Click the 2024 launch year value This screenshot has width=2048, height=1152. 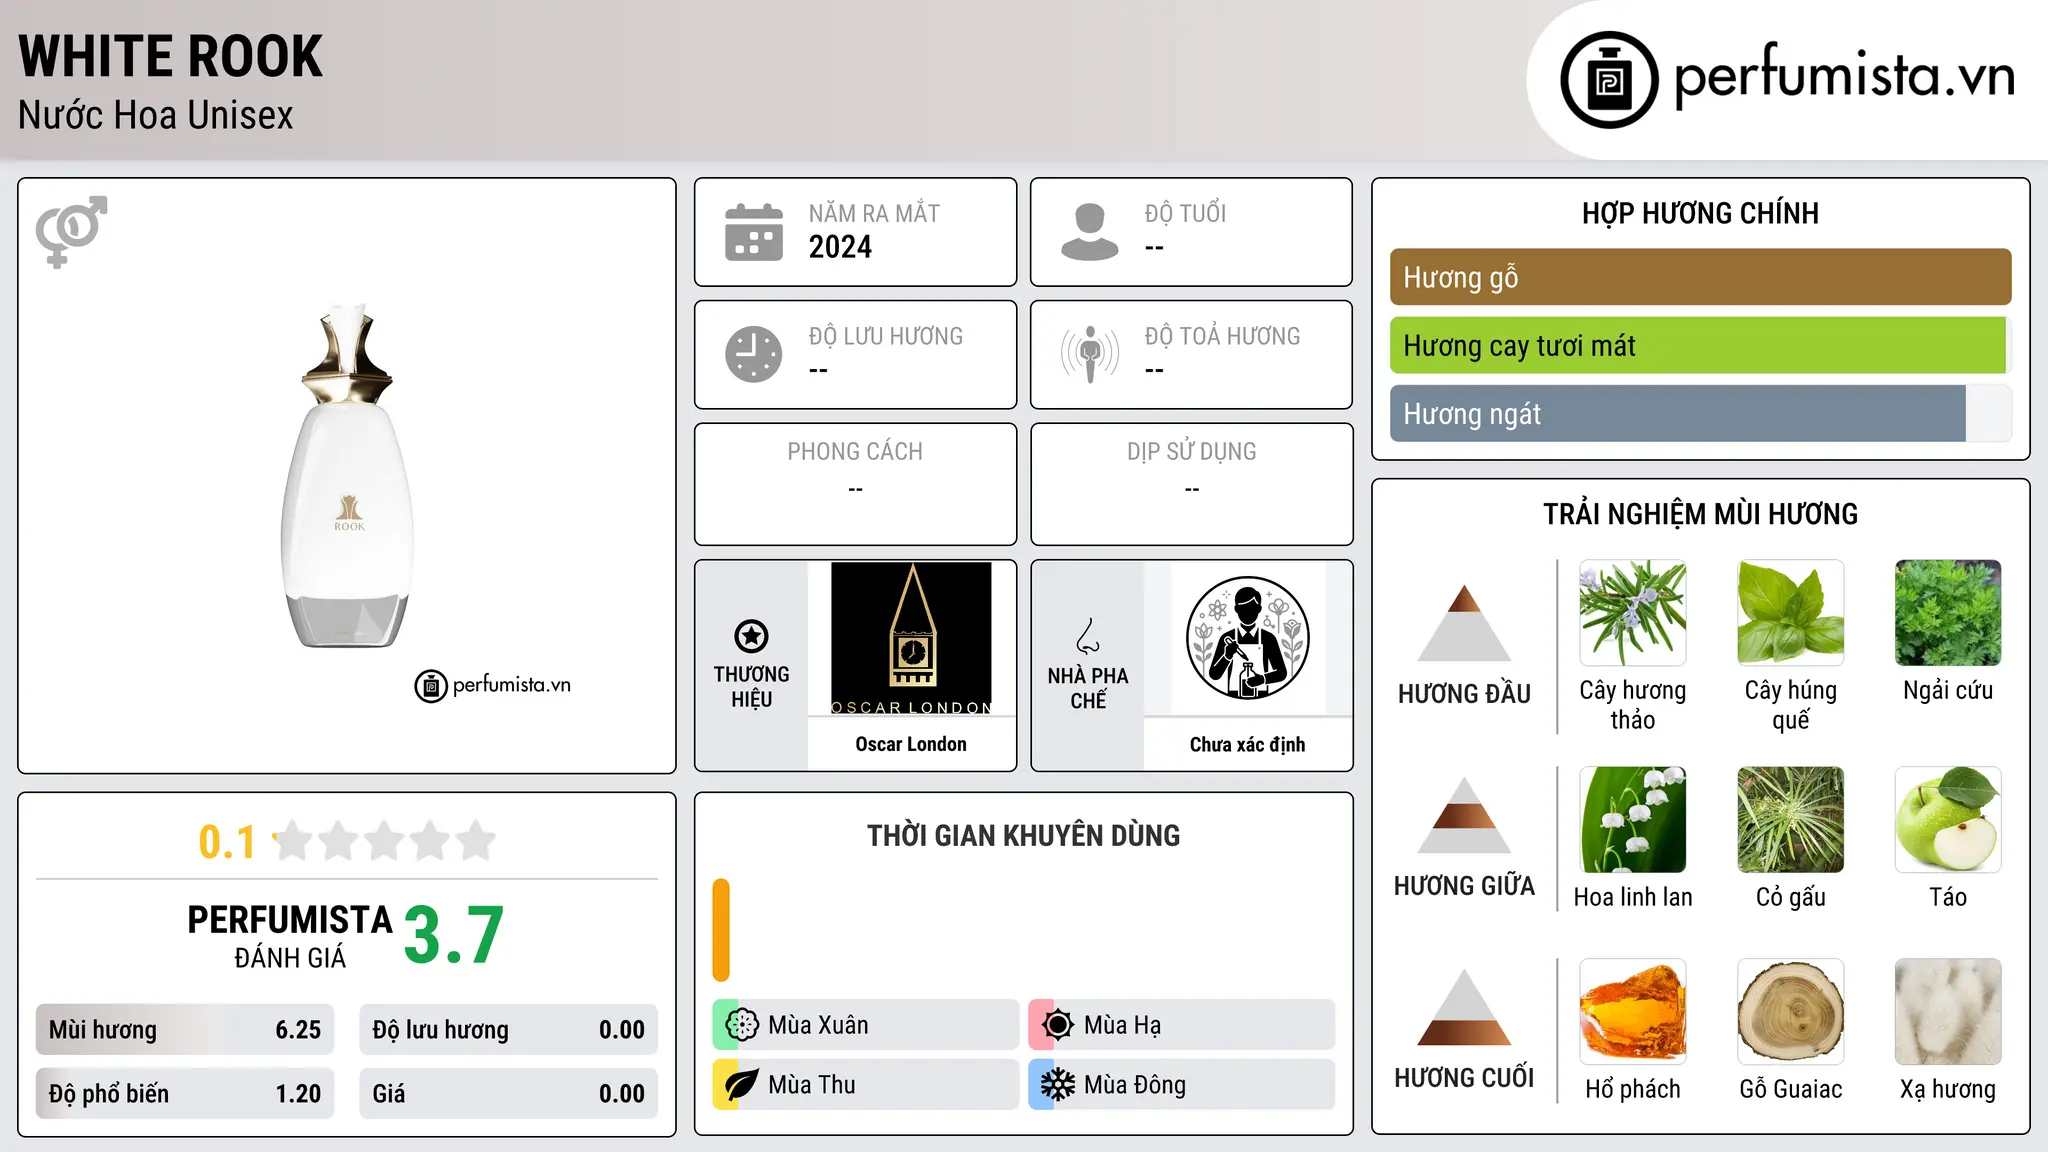[840, 247]
